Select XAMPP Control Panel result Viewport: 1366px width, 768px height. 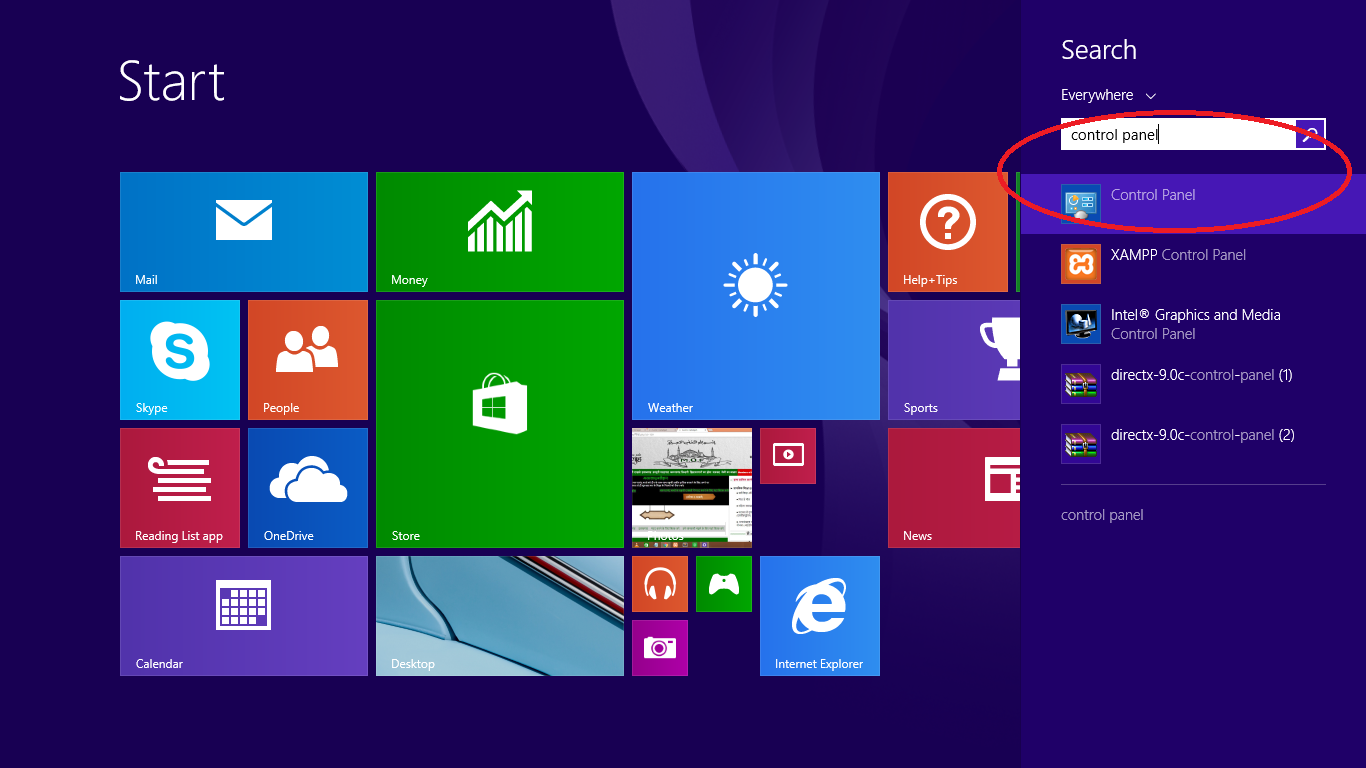click(x=1177, y=264)
